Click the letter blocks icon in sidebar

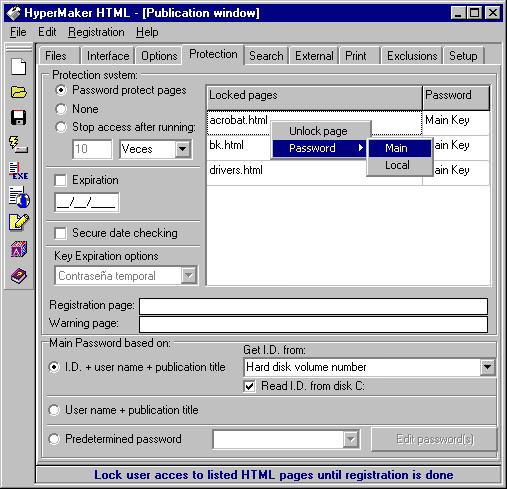click(19, 249)
